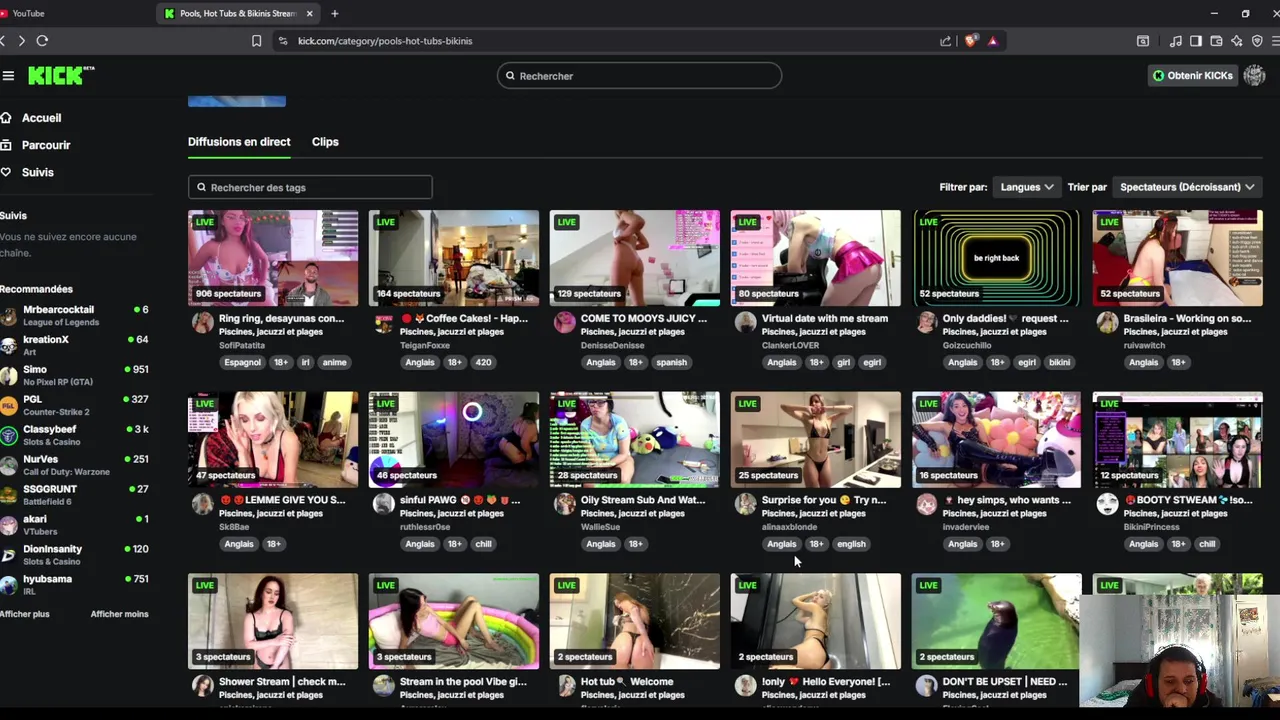The image size is (1280, 720).
Task: Go forward with the browser forward arrow
Action: point(21,41)
